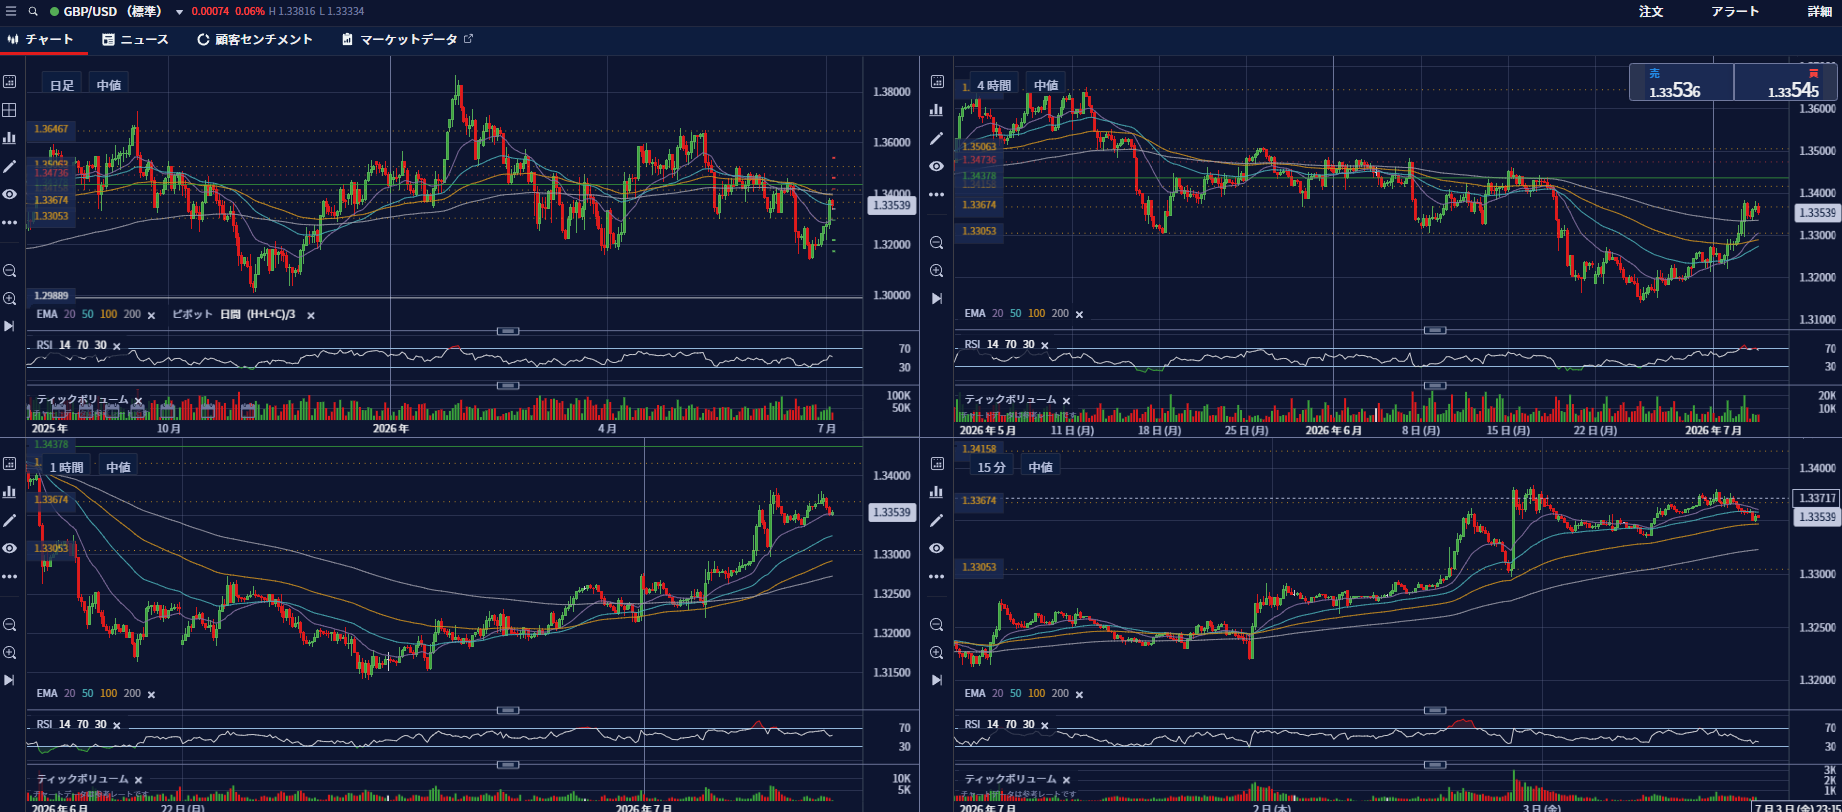Screen dimensions: 1842x812
Task: Zoom out the 1-hour chart
Action: pyautogui.click(x=10, y=625)
